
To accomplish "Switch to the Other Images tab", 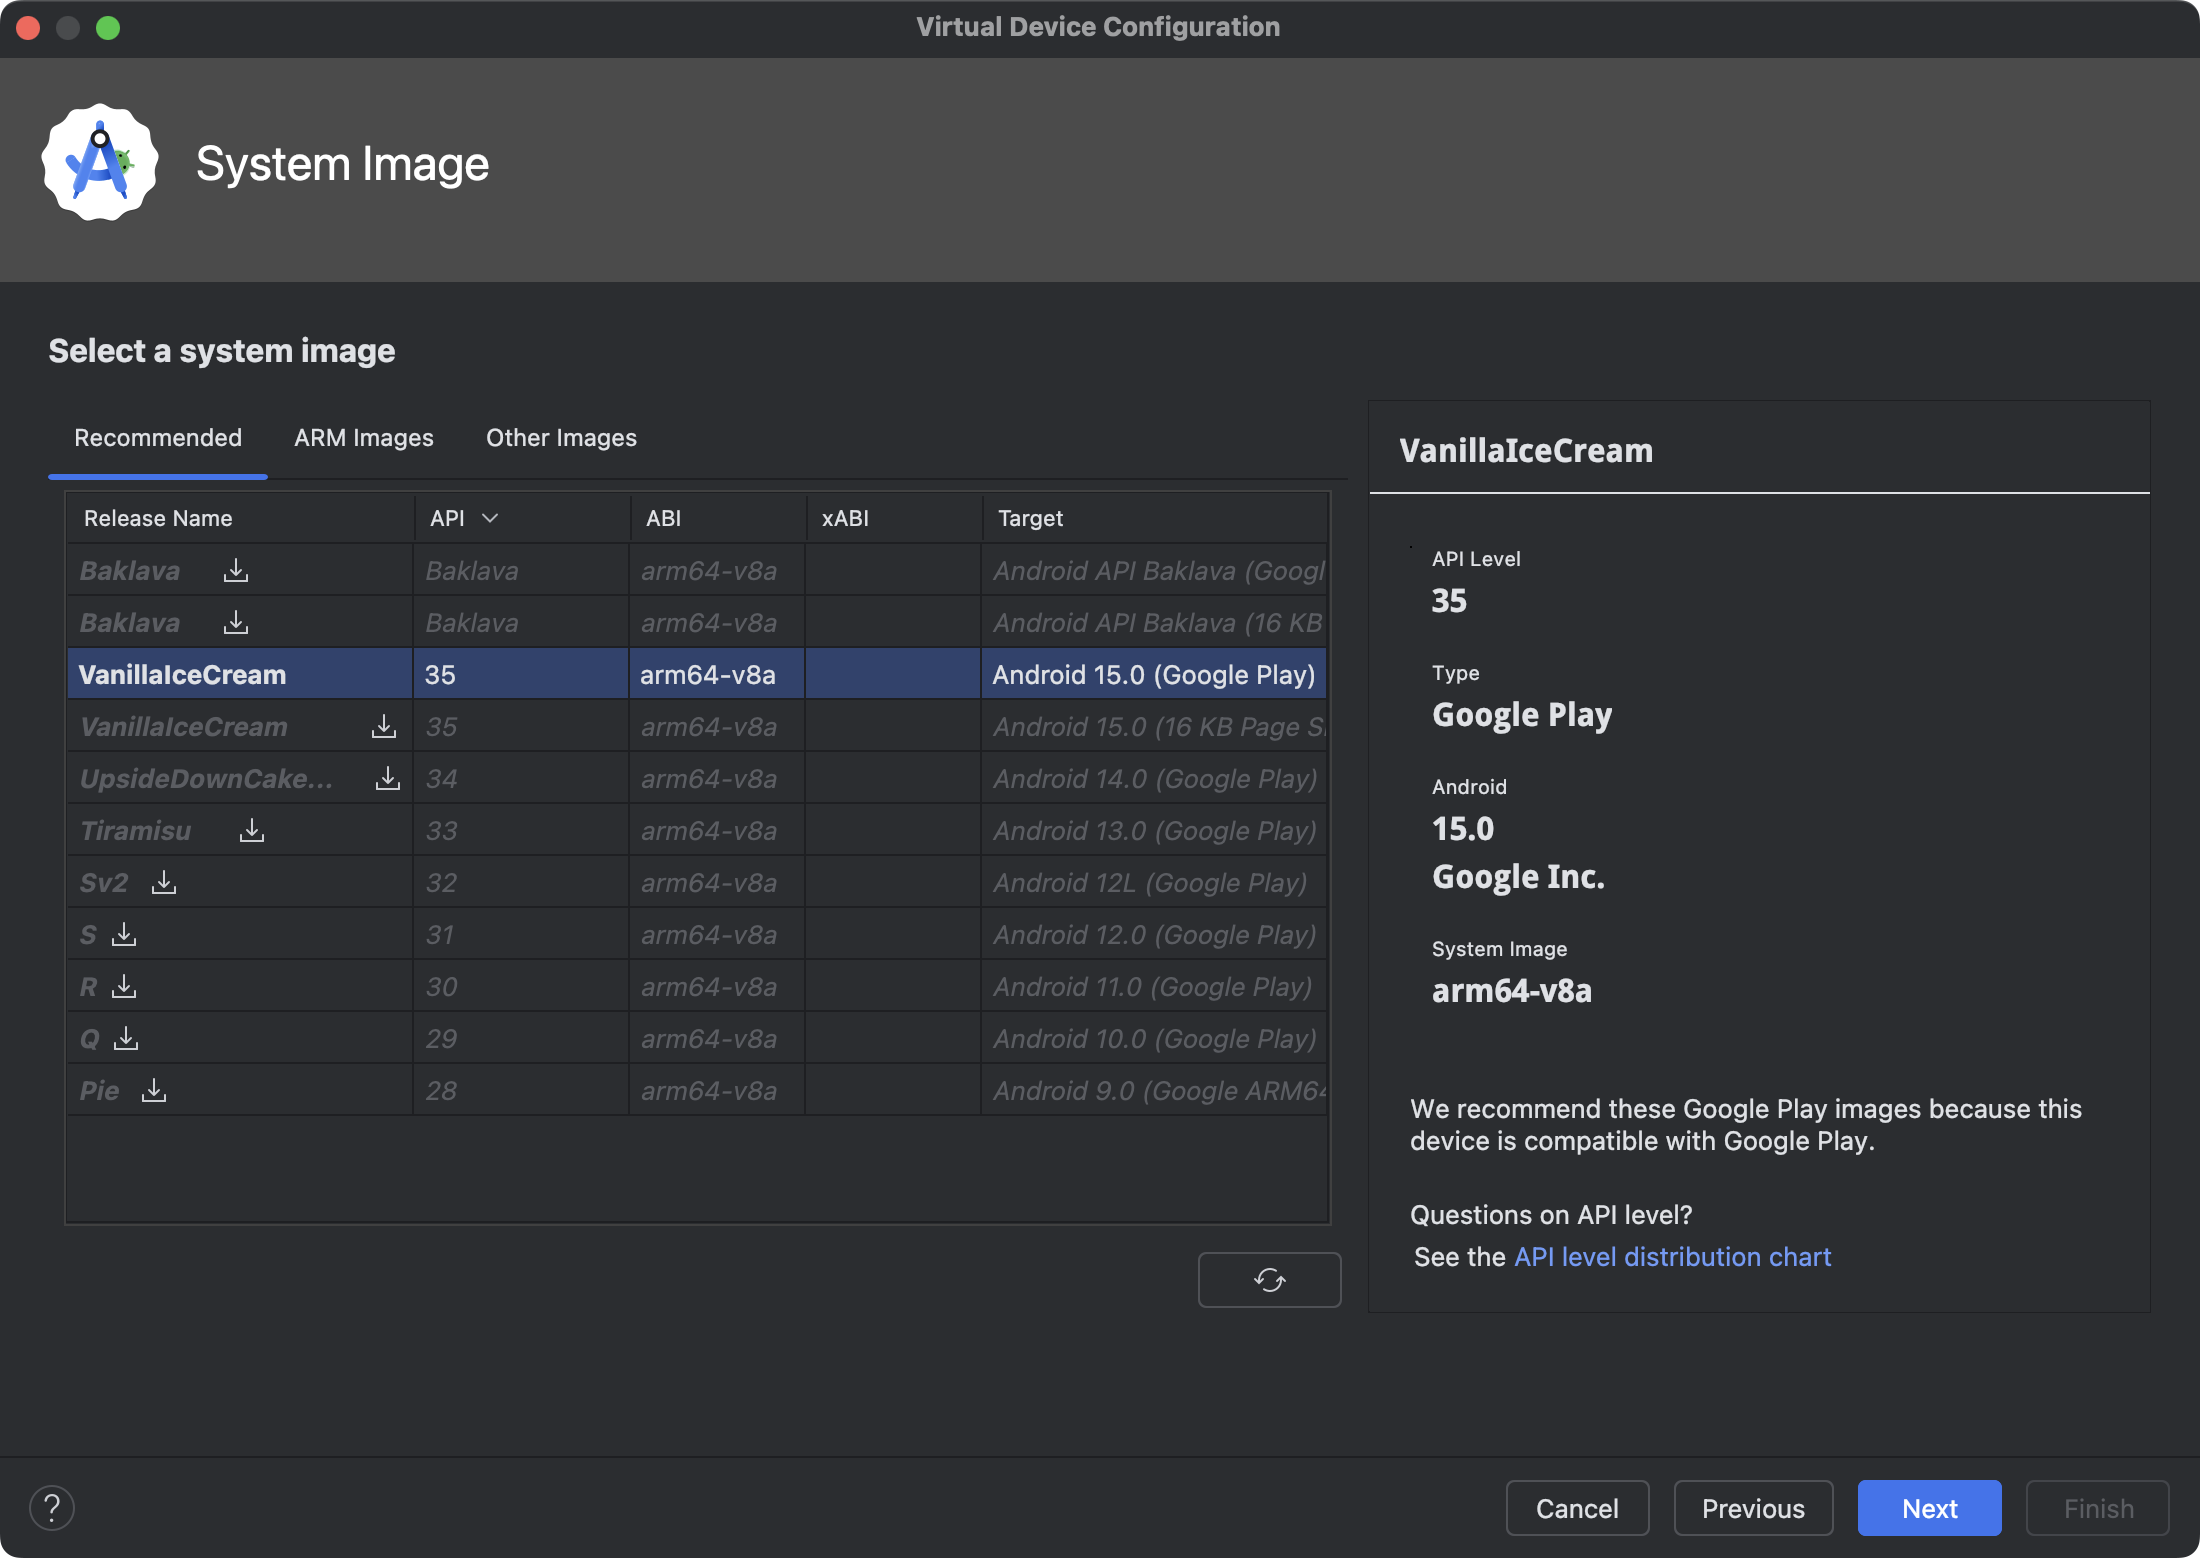I will [560, 438].
